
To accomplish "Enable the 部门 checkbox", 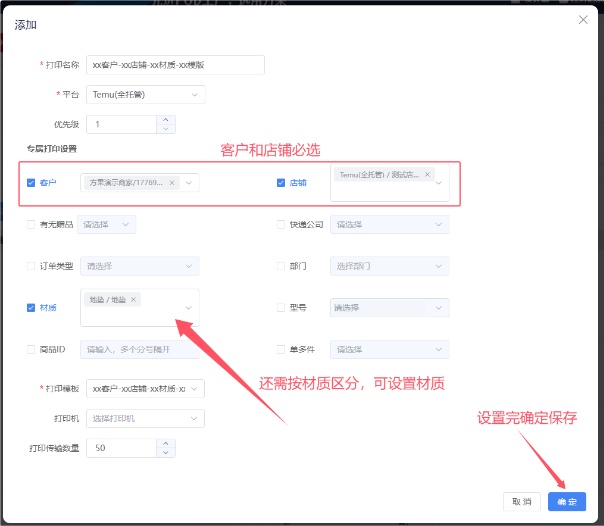I will tap(281, 266).
